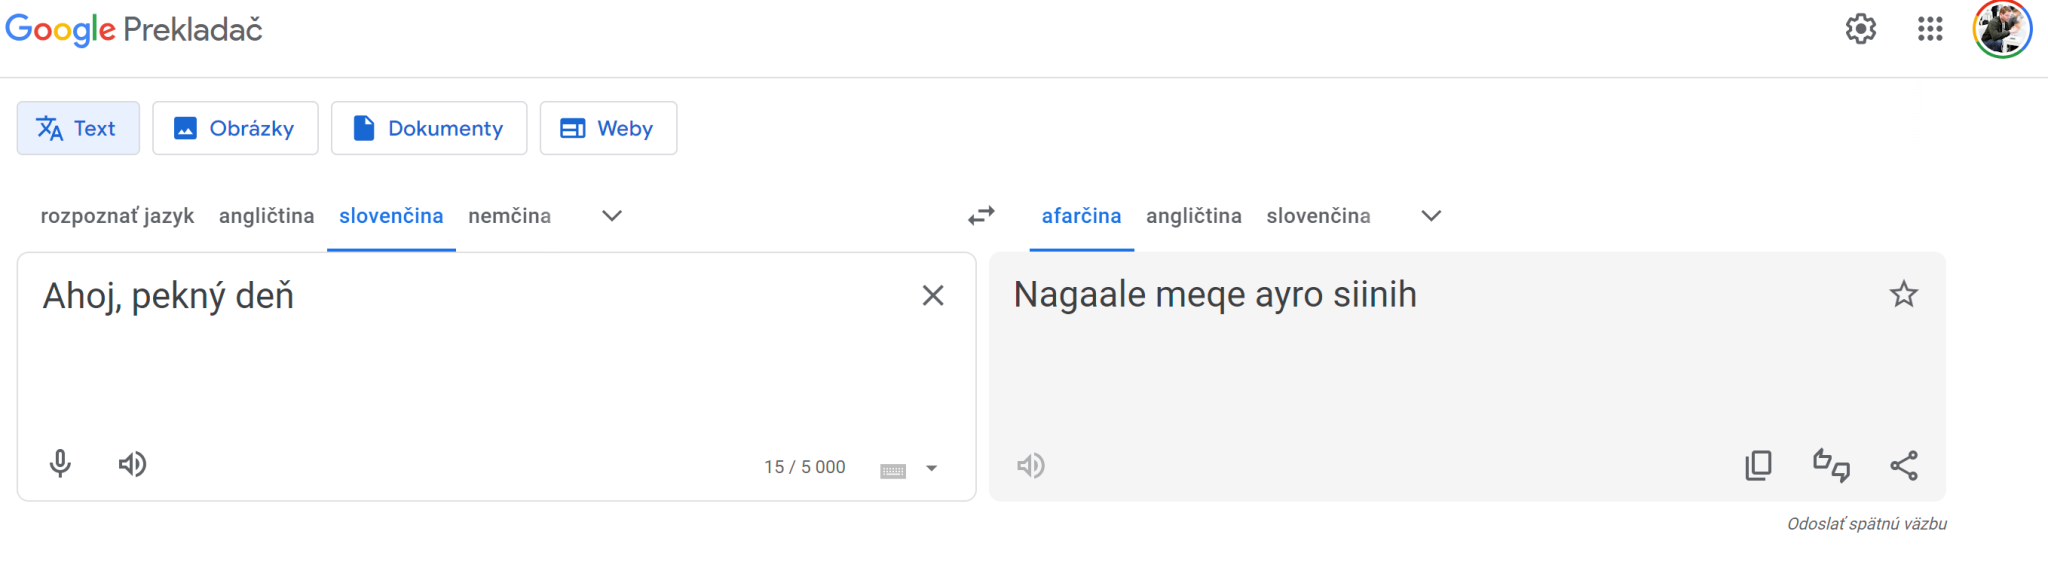Clear the source text
This screenshot has height=565, width=2048.
point(932,296)
